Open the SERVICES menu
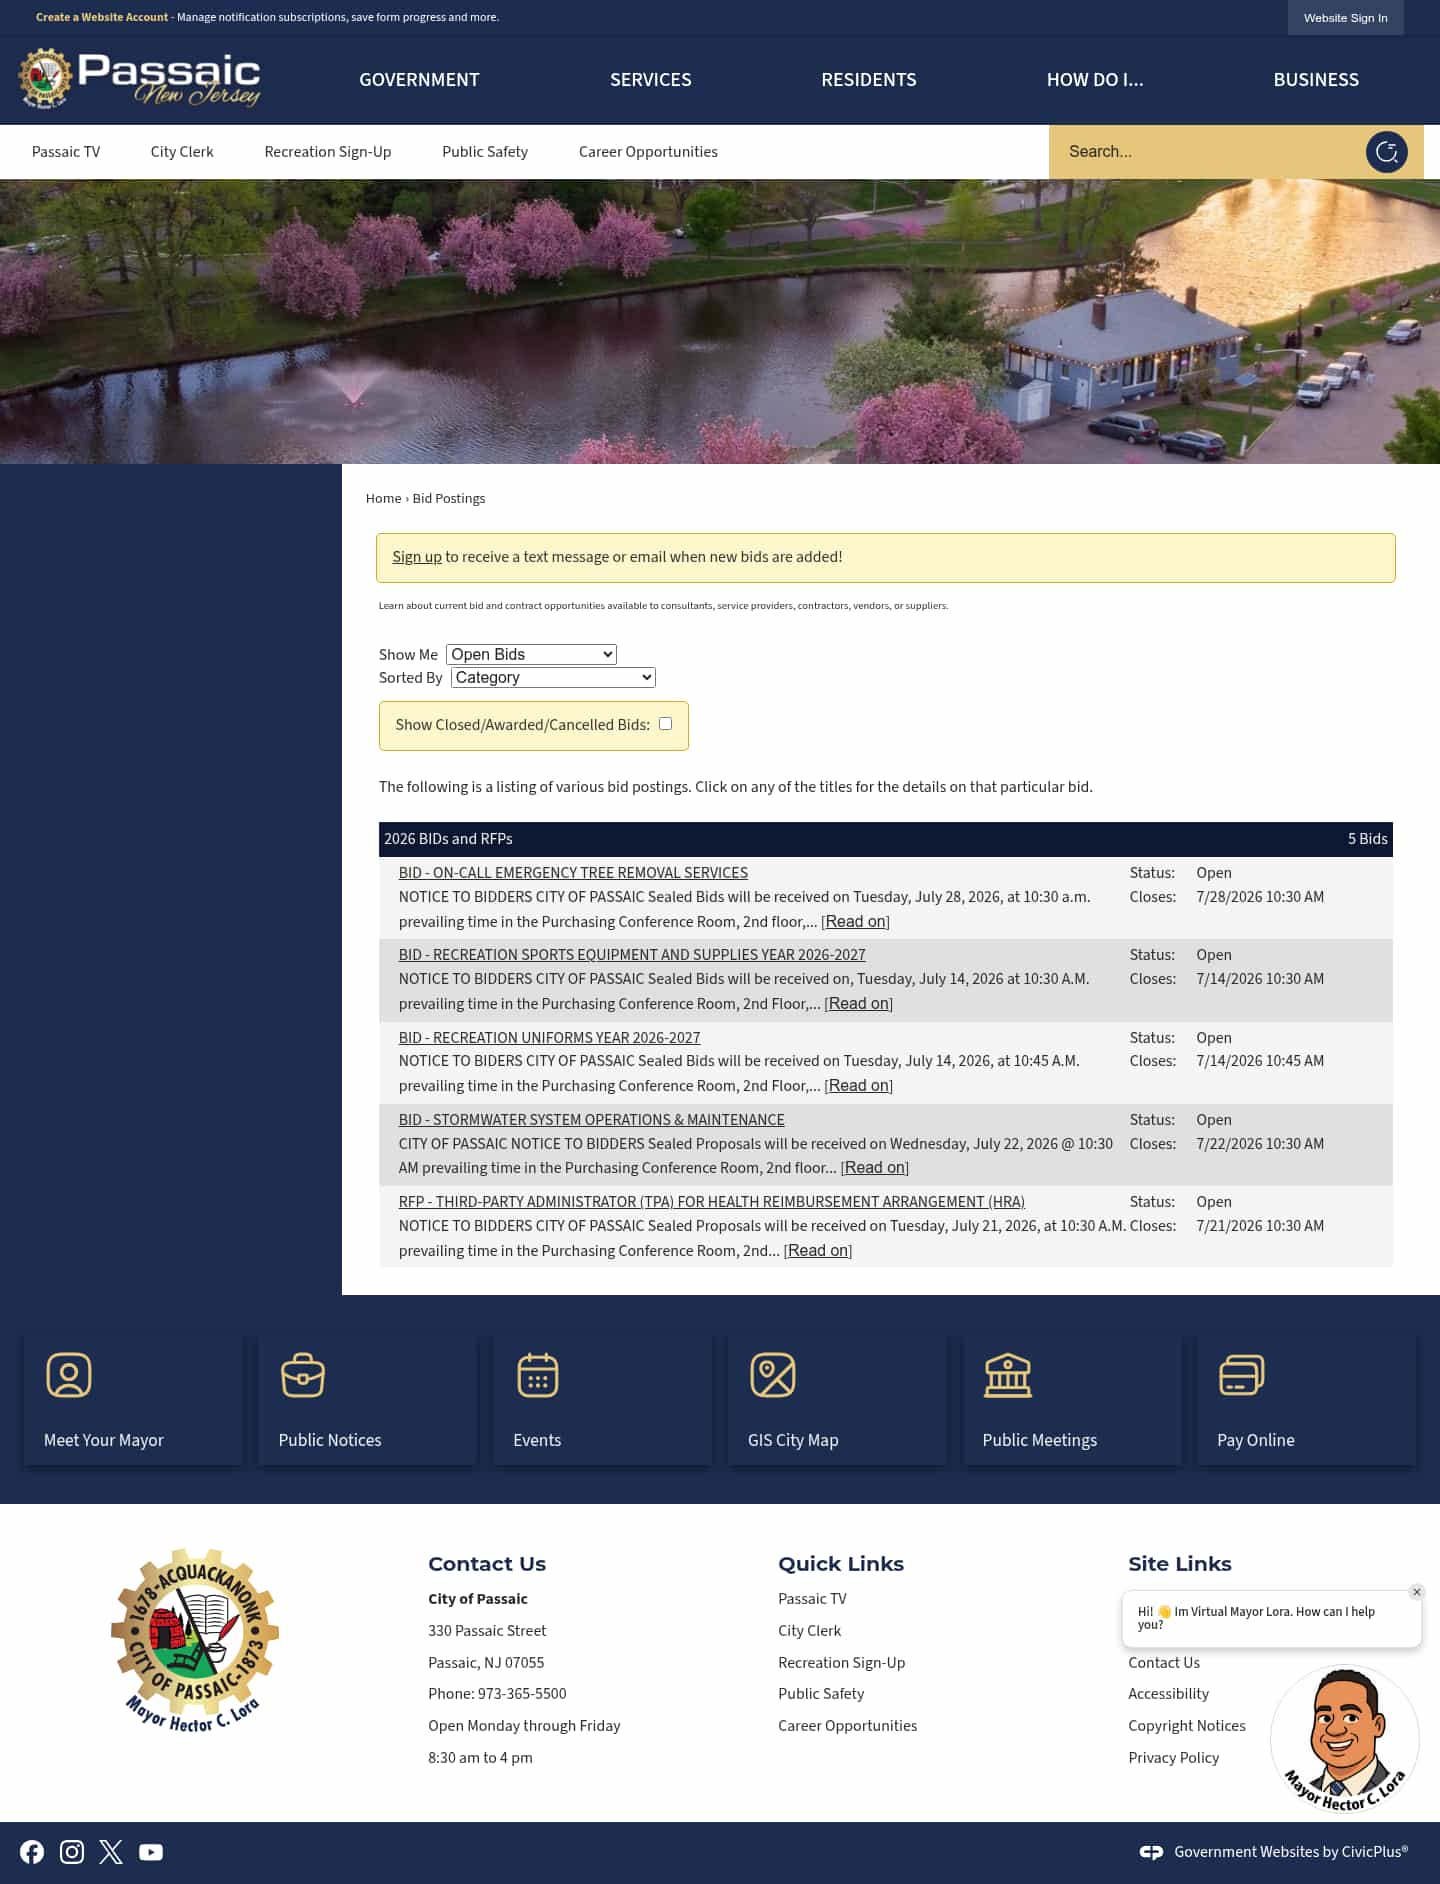The height and width of the screenshot is (1884, 1440). 650,80
